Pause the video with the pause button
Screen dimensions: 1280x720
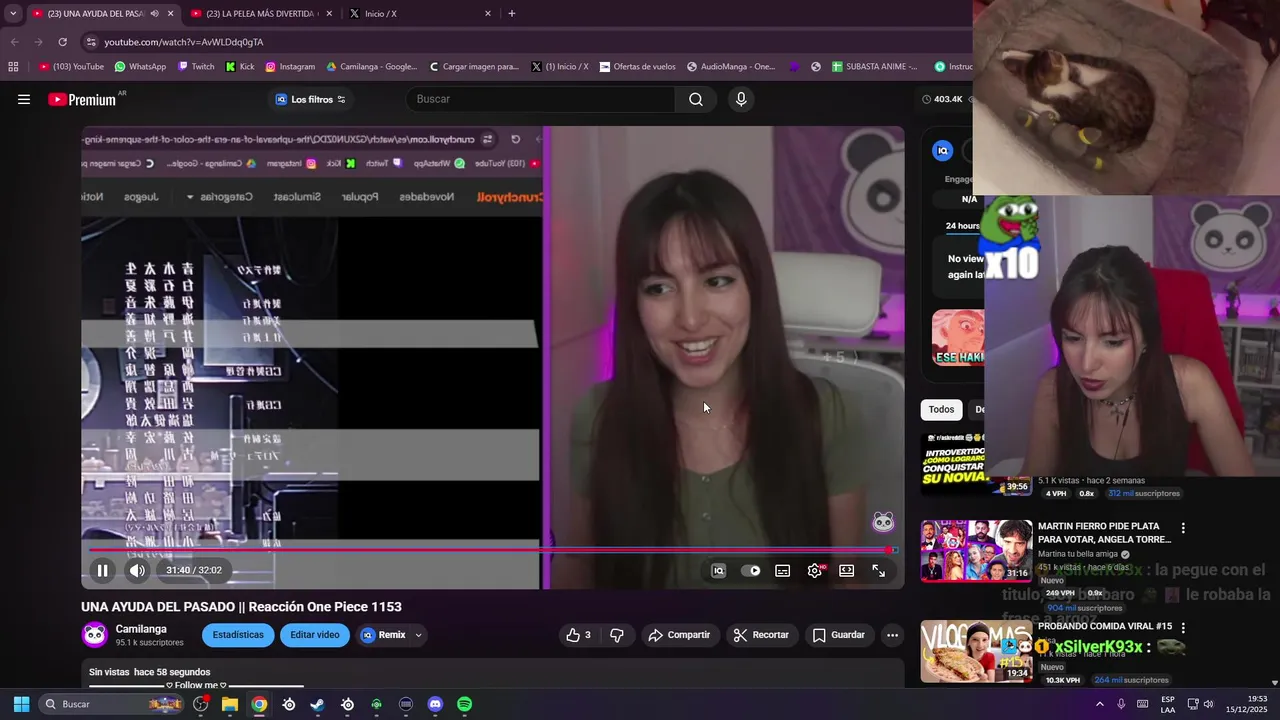[102, 570]
